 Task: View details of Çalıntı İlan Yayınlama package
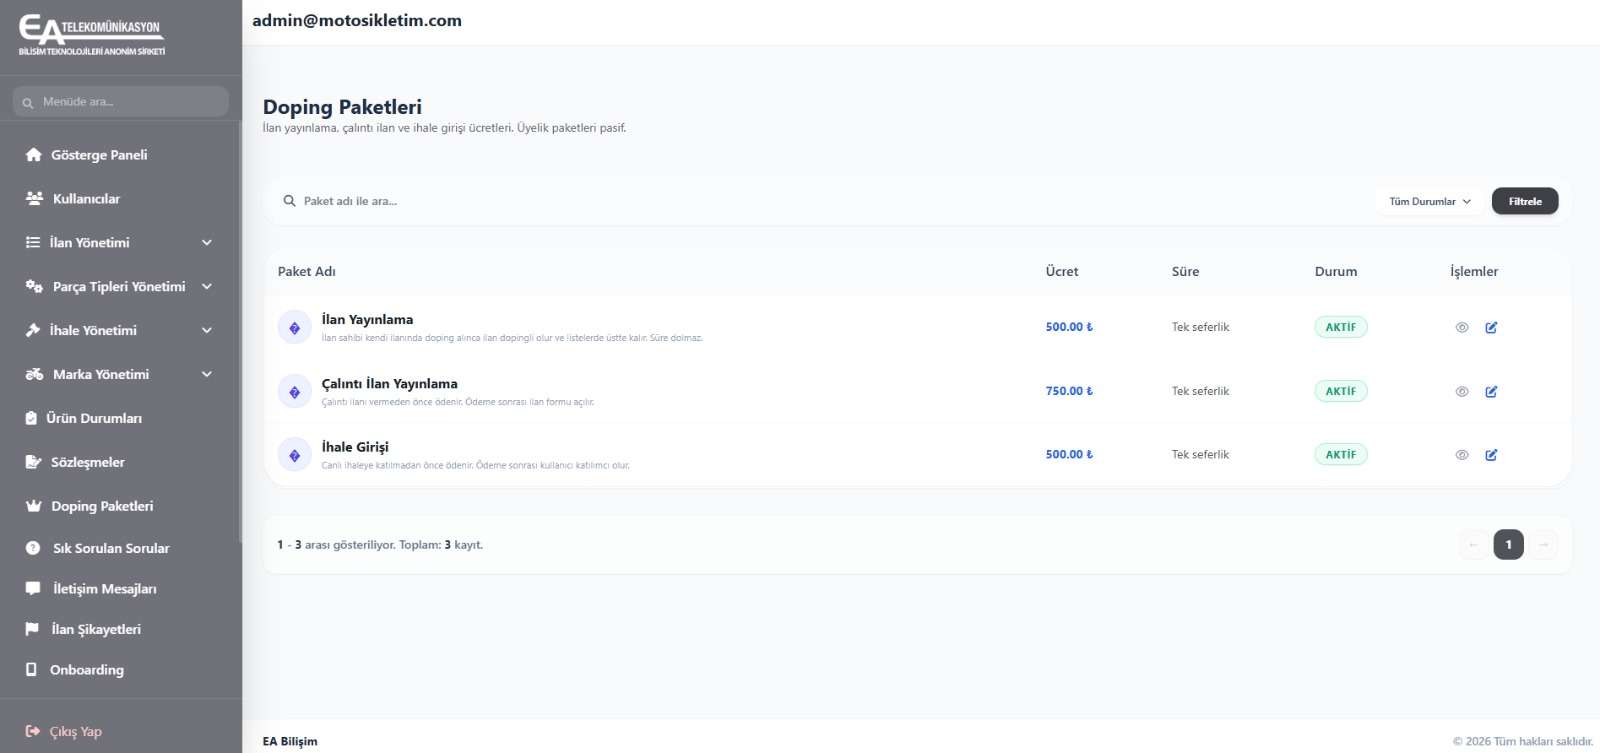coord(1462,392)
